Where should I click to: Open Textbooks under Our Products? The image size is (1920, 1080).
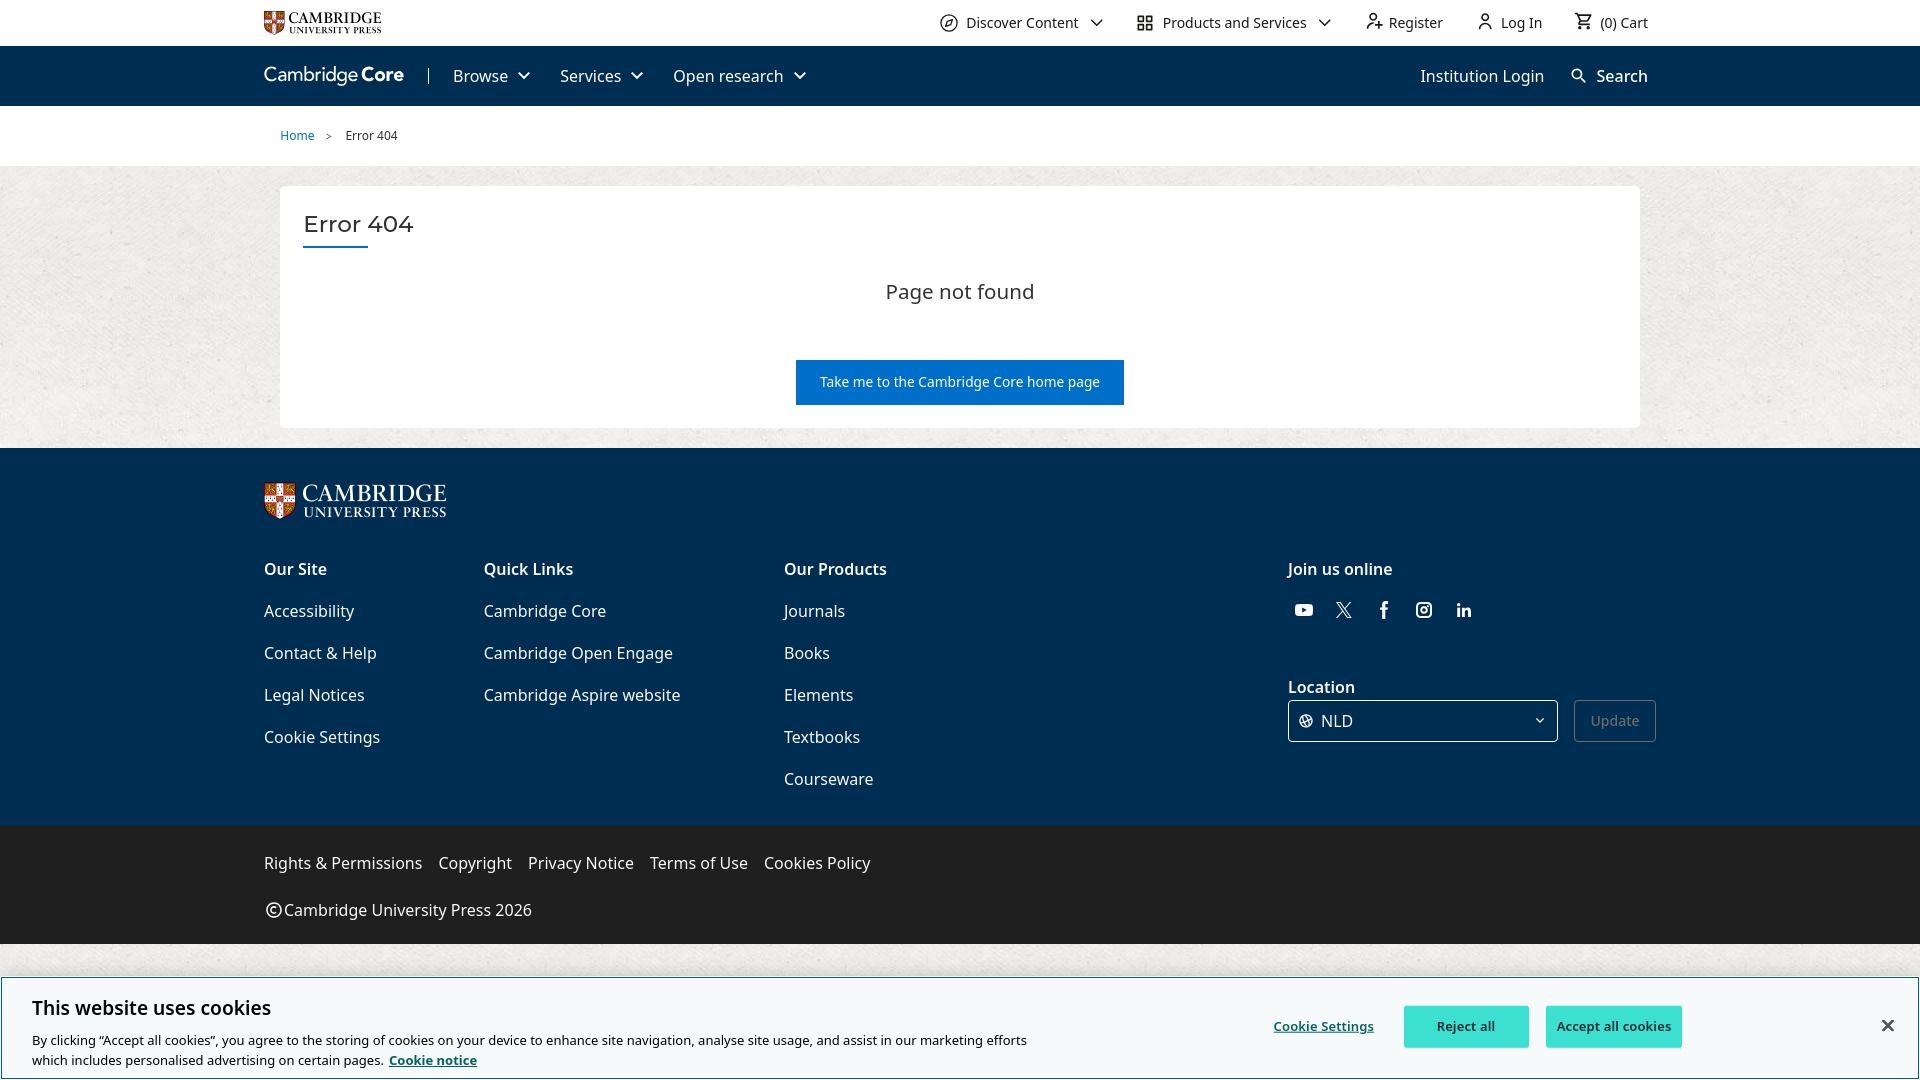822,737
